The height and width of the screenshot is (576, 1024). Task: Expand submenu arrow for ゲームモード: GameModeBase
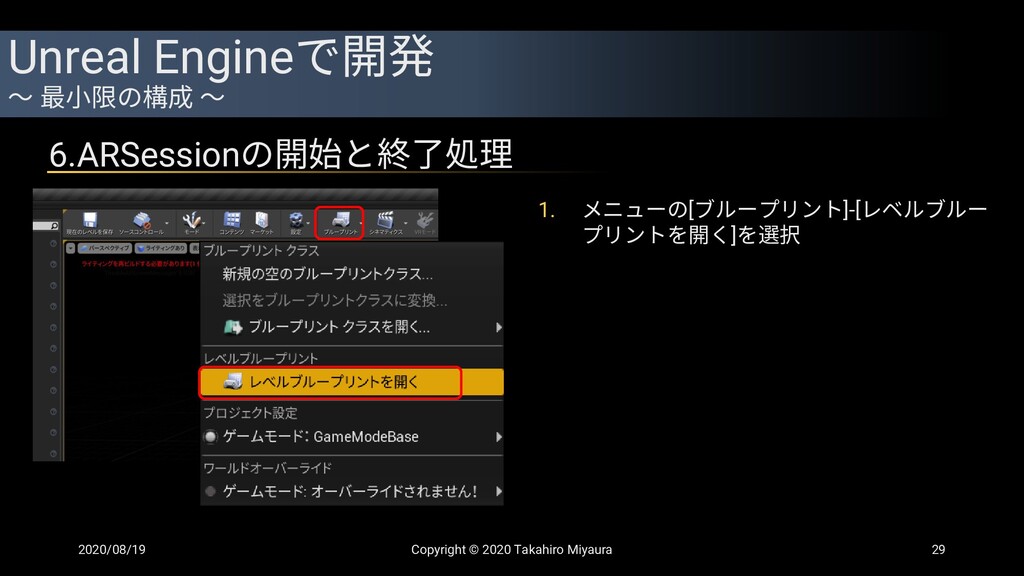tap(498, 437)
